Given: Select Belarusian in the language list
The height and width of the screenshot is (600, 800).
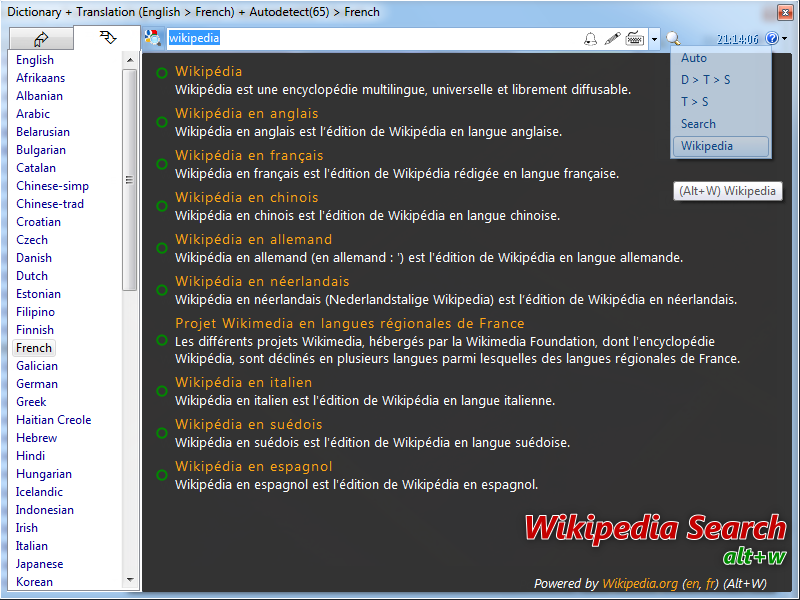Looking at the screenshot, I should coord(43,132).
